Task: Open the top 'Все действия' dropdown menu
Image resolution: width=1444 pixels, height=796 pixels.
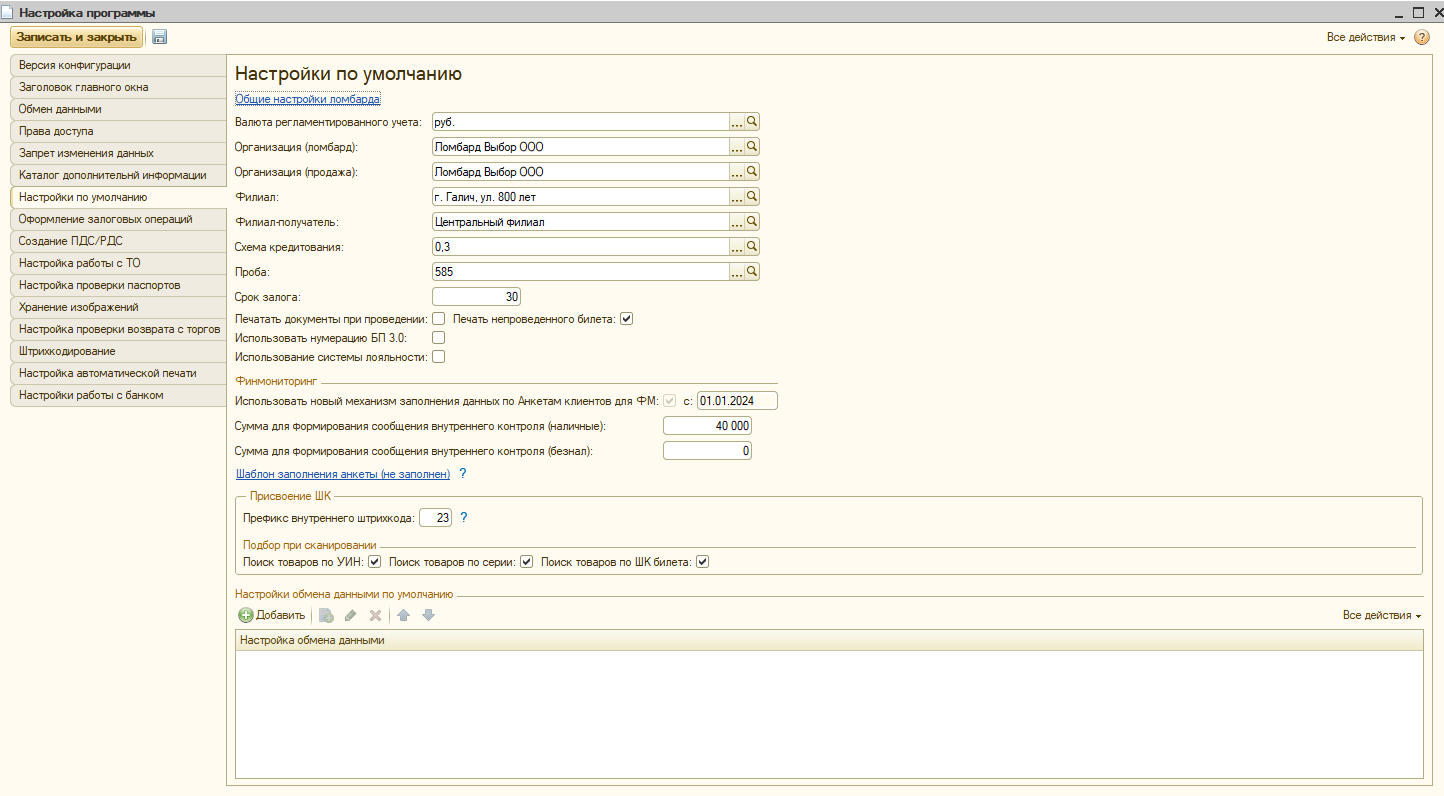Action: [1366, 37]
